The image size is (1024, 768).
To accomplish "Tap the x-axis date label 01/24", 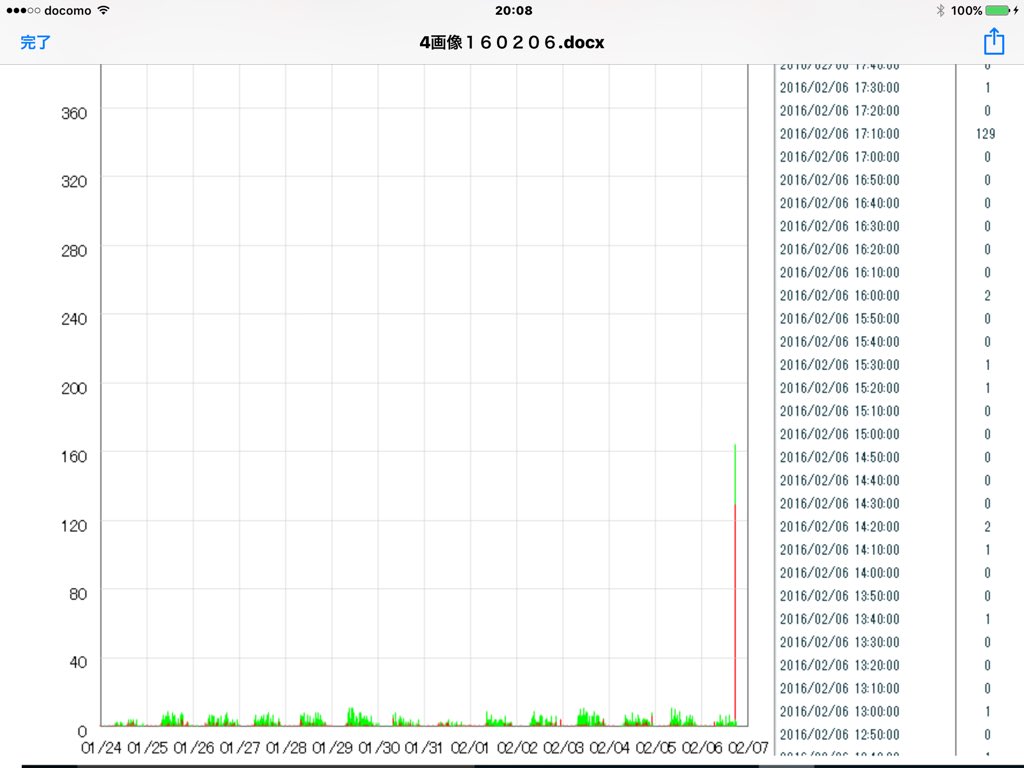I will pos(101,748).
